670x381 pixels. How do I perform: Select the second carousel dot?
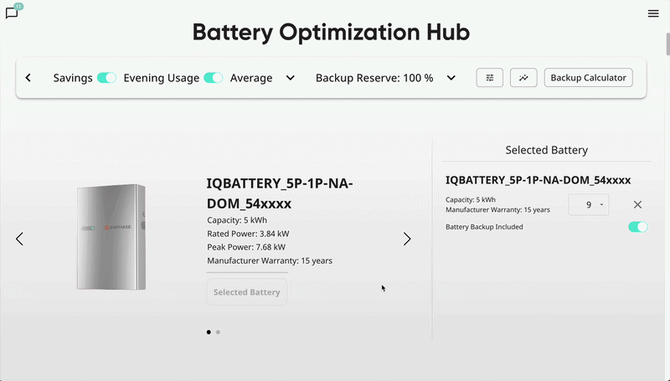point(218,332)
